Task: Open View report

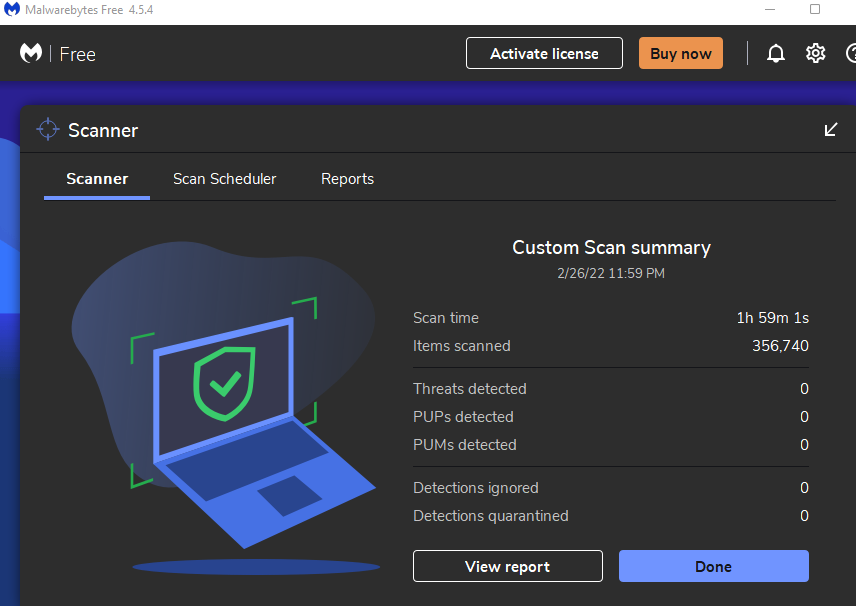Action: (508, 566)
